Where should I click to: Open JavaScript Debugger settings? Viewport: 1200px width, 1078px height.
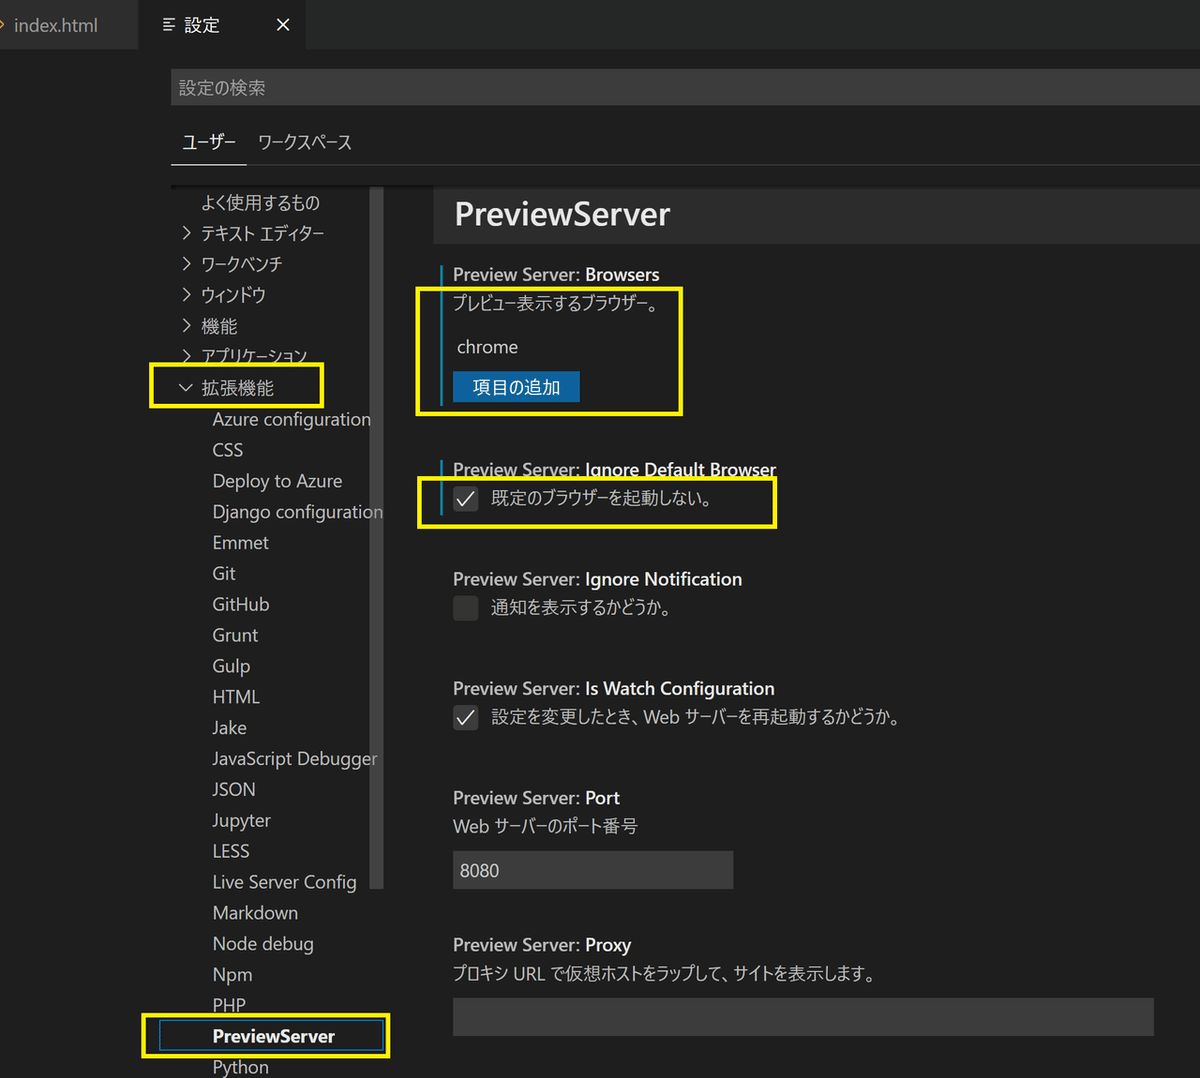(x=294, y=759)
